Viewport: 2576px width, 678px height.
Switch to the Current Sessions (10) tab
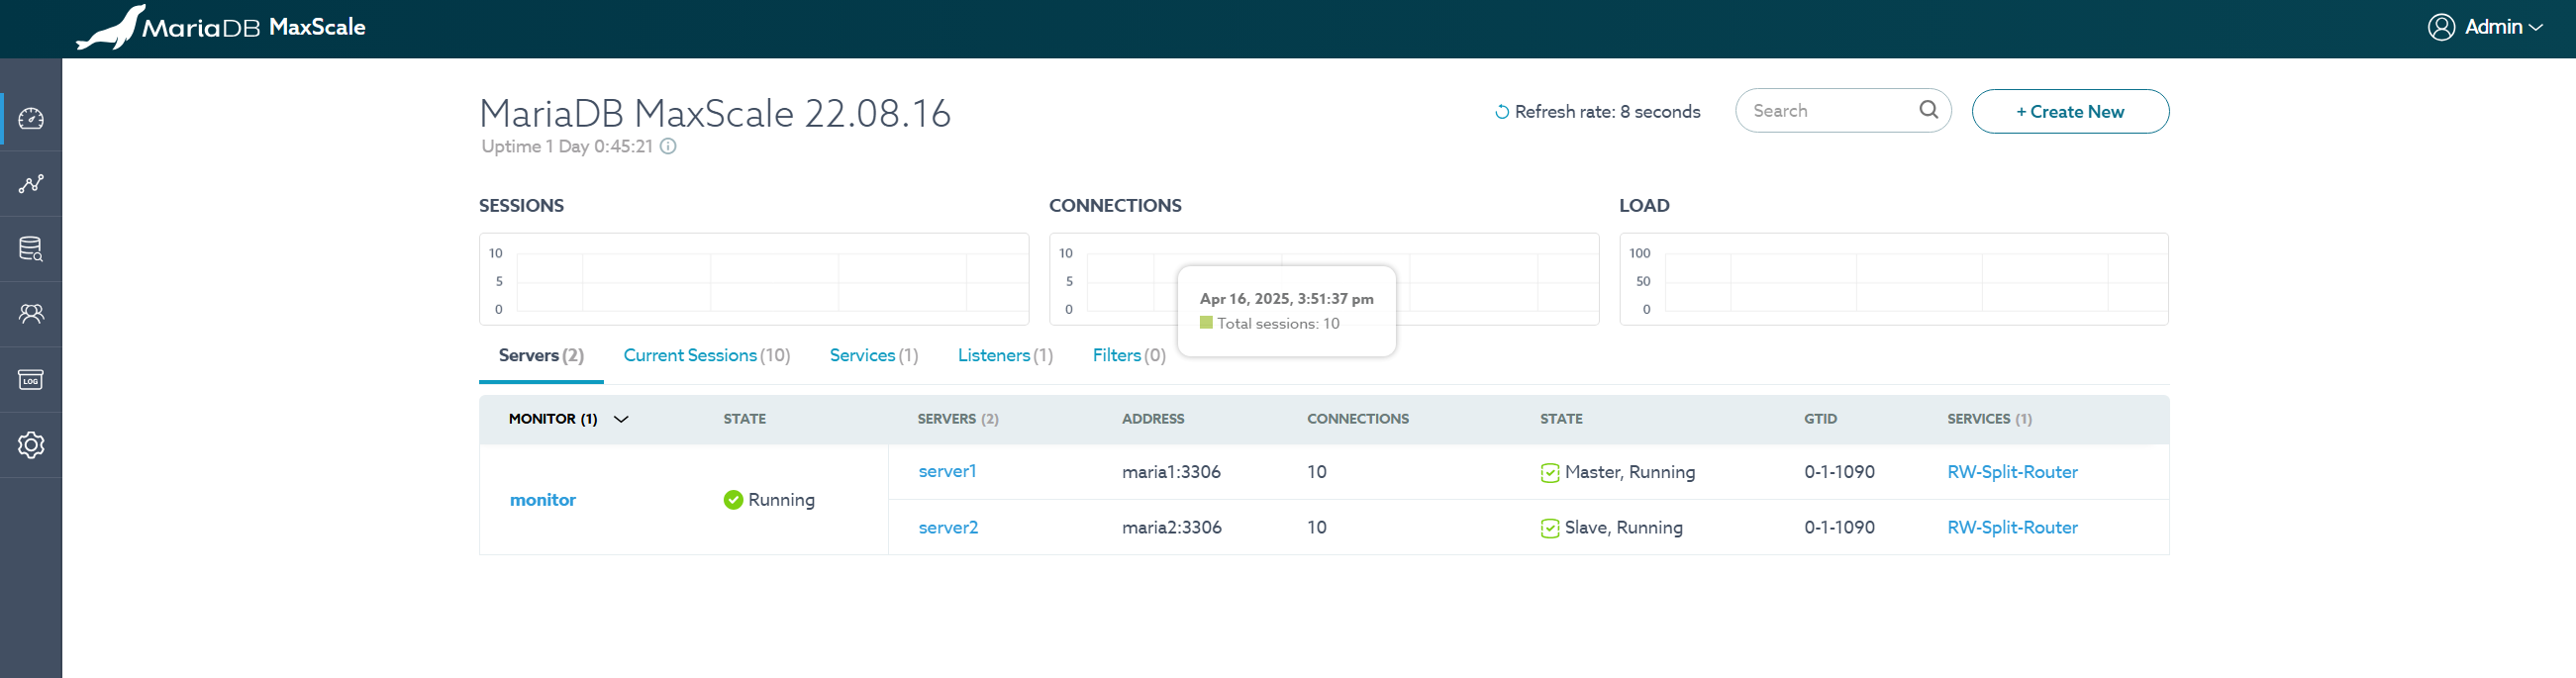[x=707, y=355]
